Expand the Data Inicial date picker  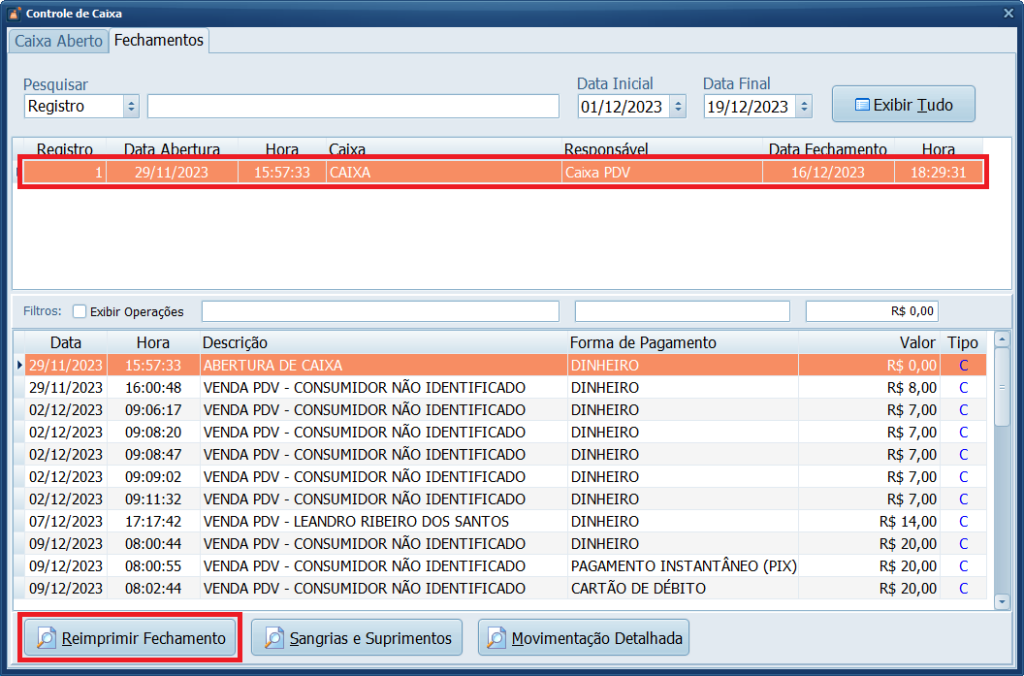677,106
